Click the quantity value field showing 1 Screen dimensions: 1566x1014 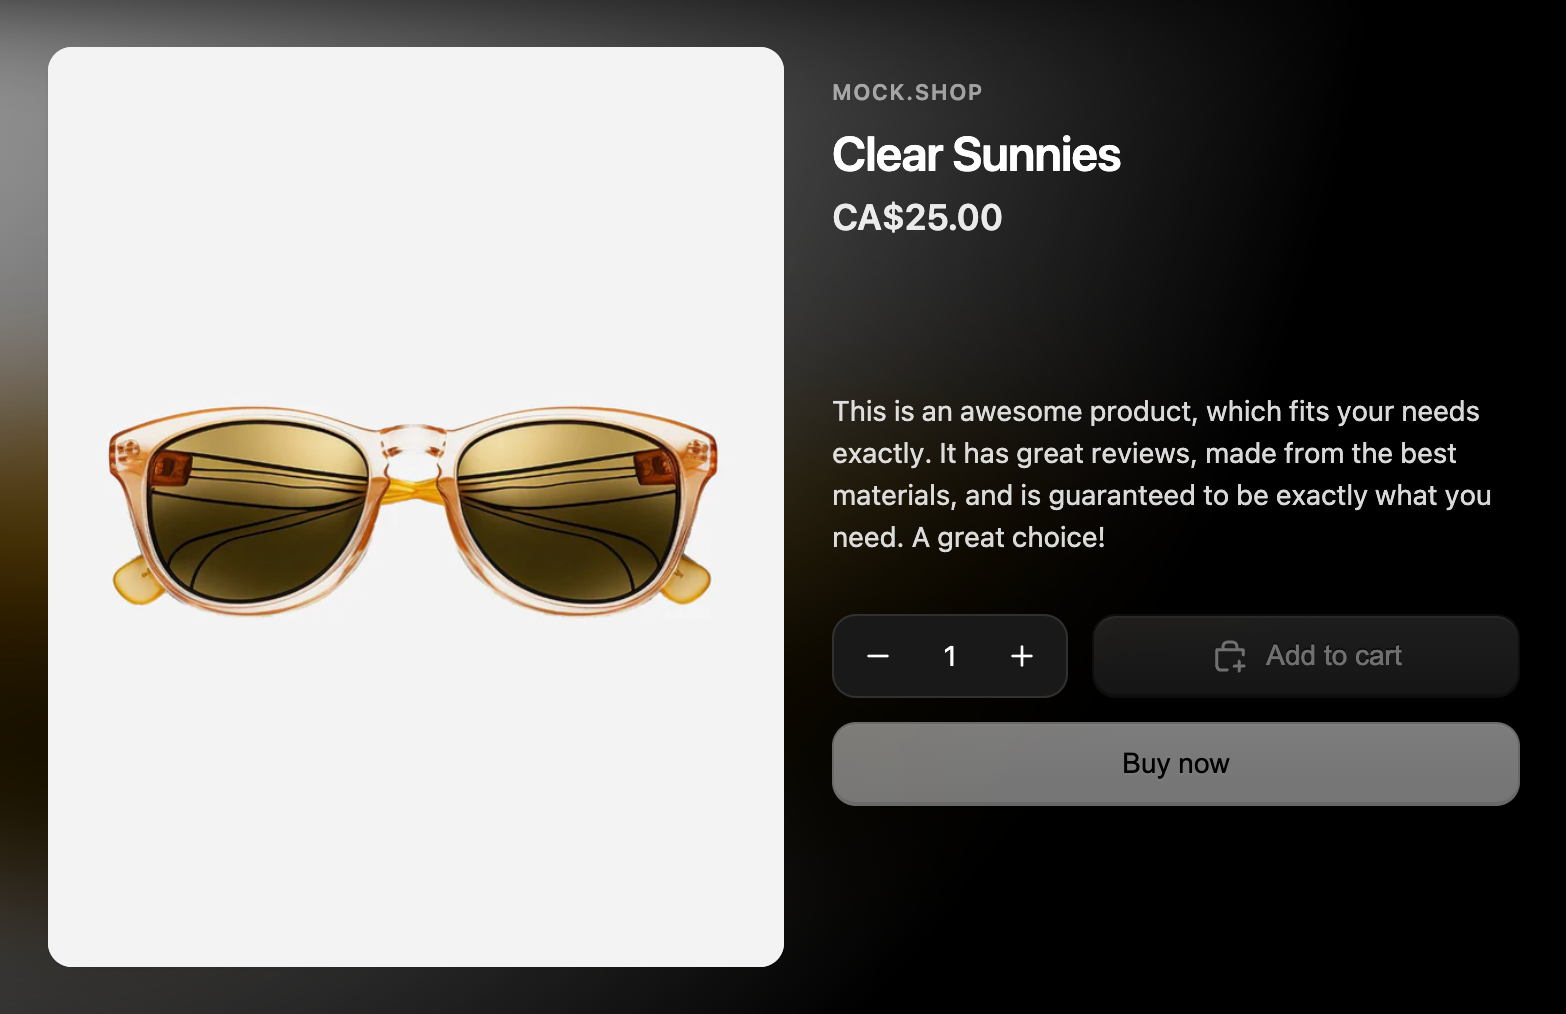950,656
